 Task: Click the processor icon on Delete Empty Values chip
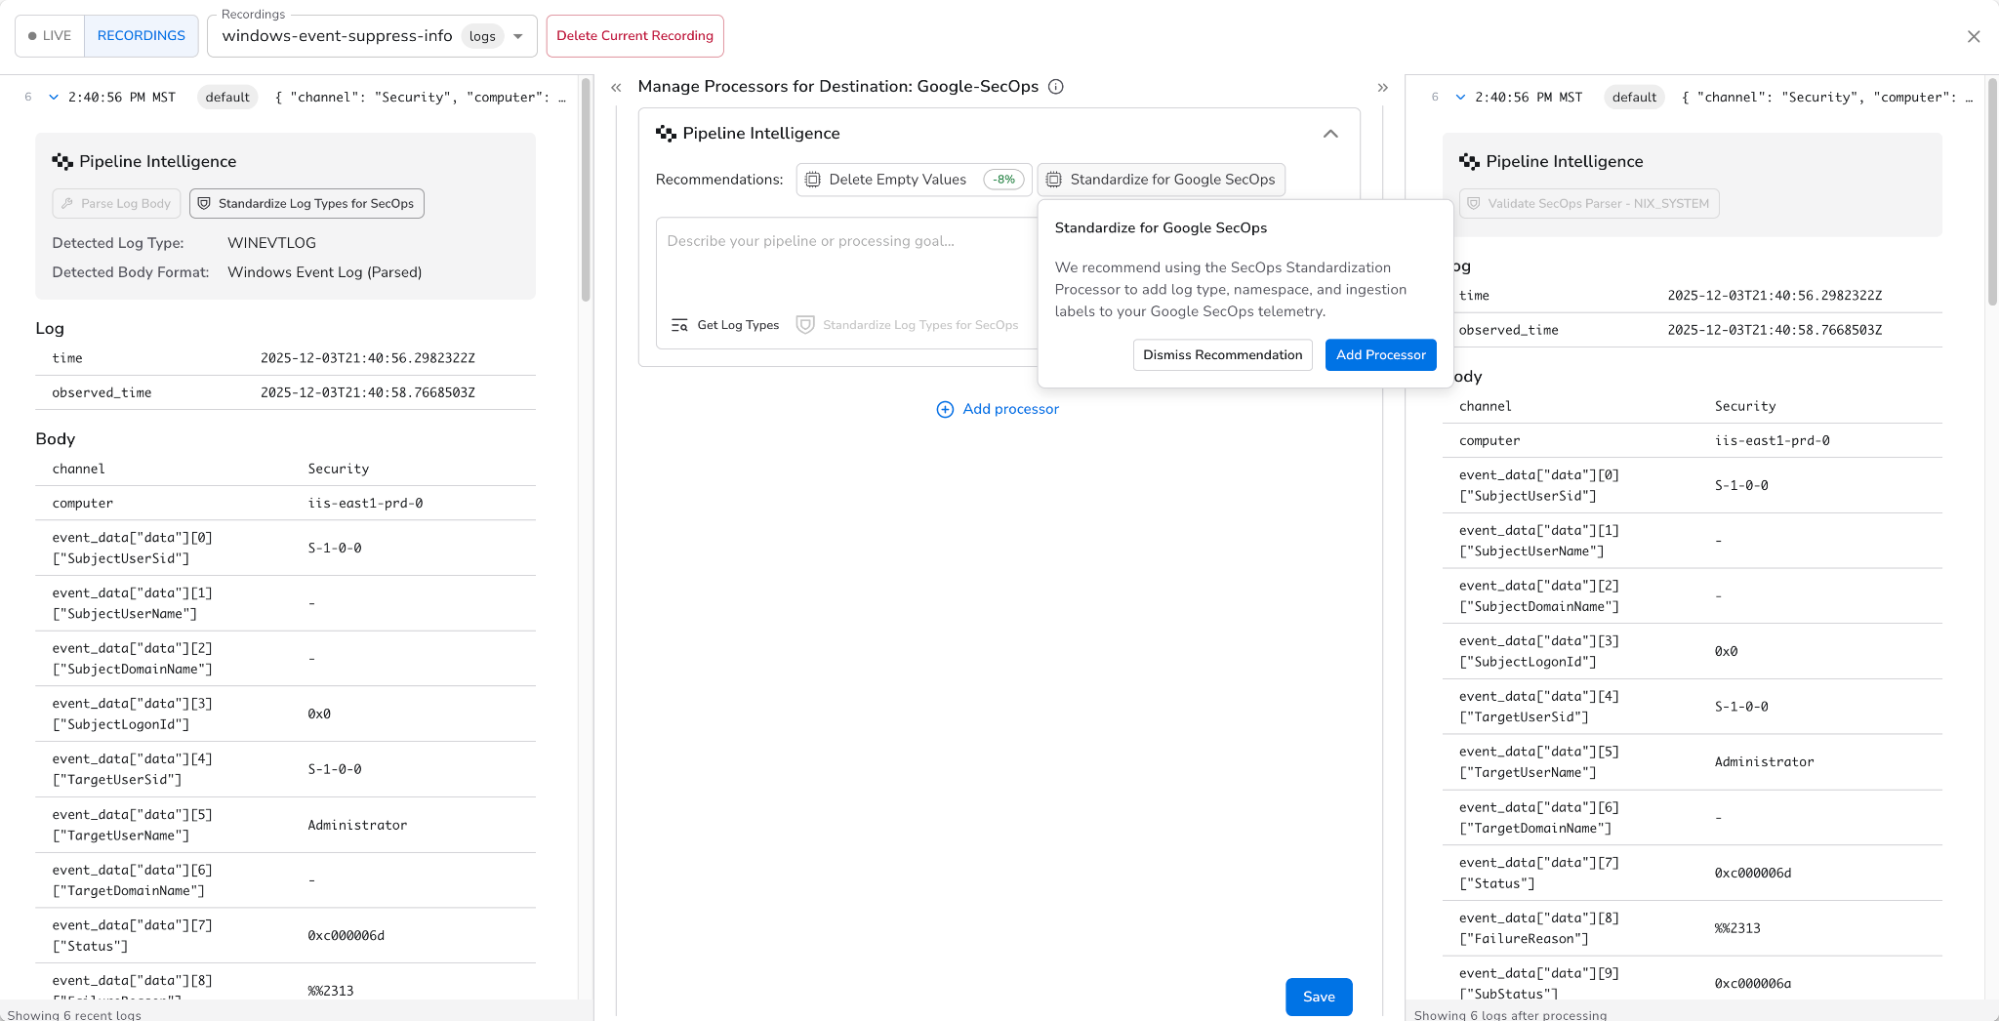pyautogui.click(x=811, y=179)
